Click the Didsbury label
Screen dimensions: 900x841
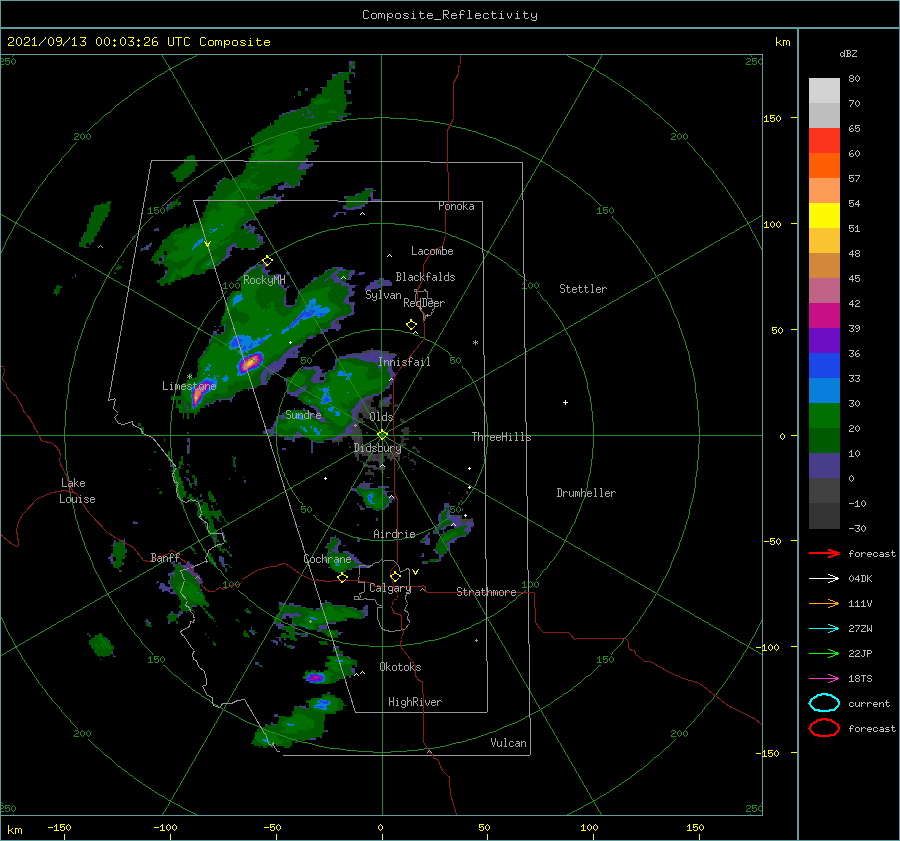click(377, 448)
